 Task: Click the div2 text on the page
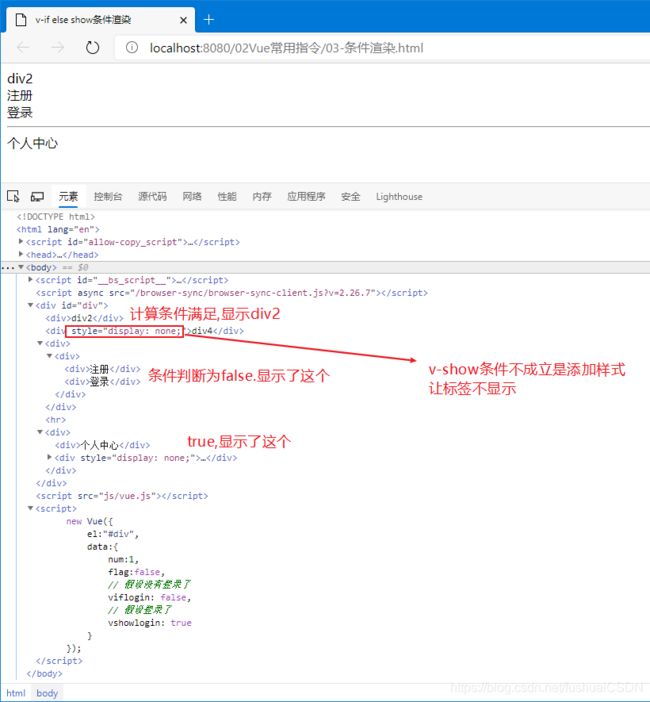coord(20,79)
